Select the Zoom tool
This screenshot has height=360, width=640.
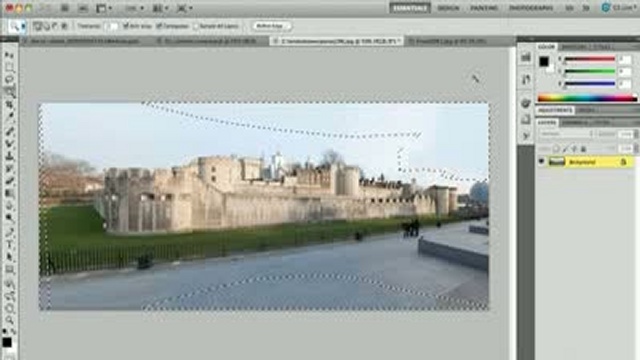9,320
